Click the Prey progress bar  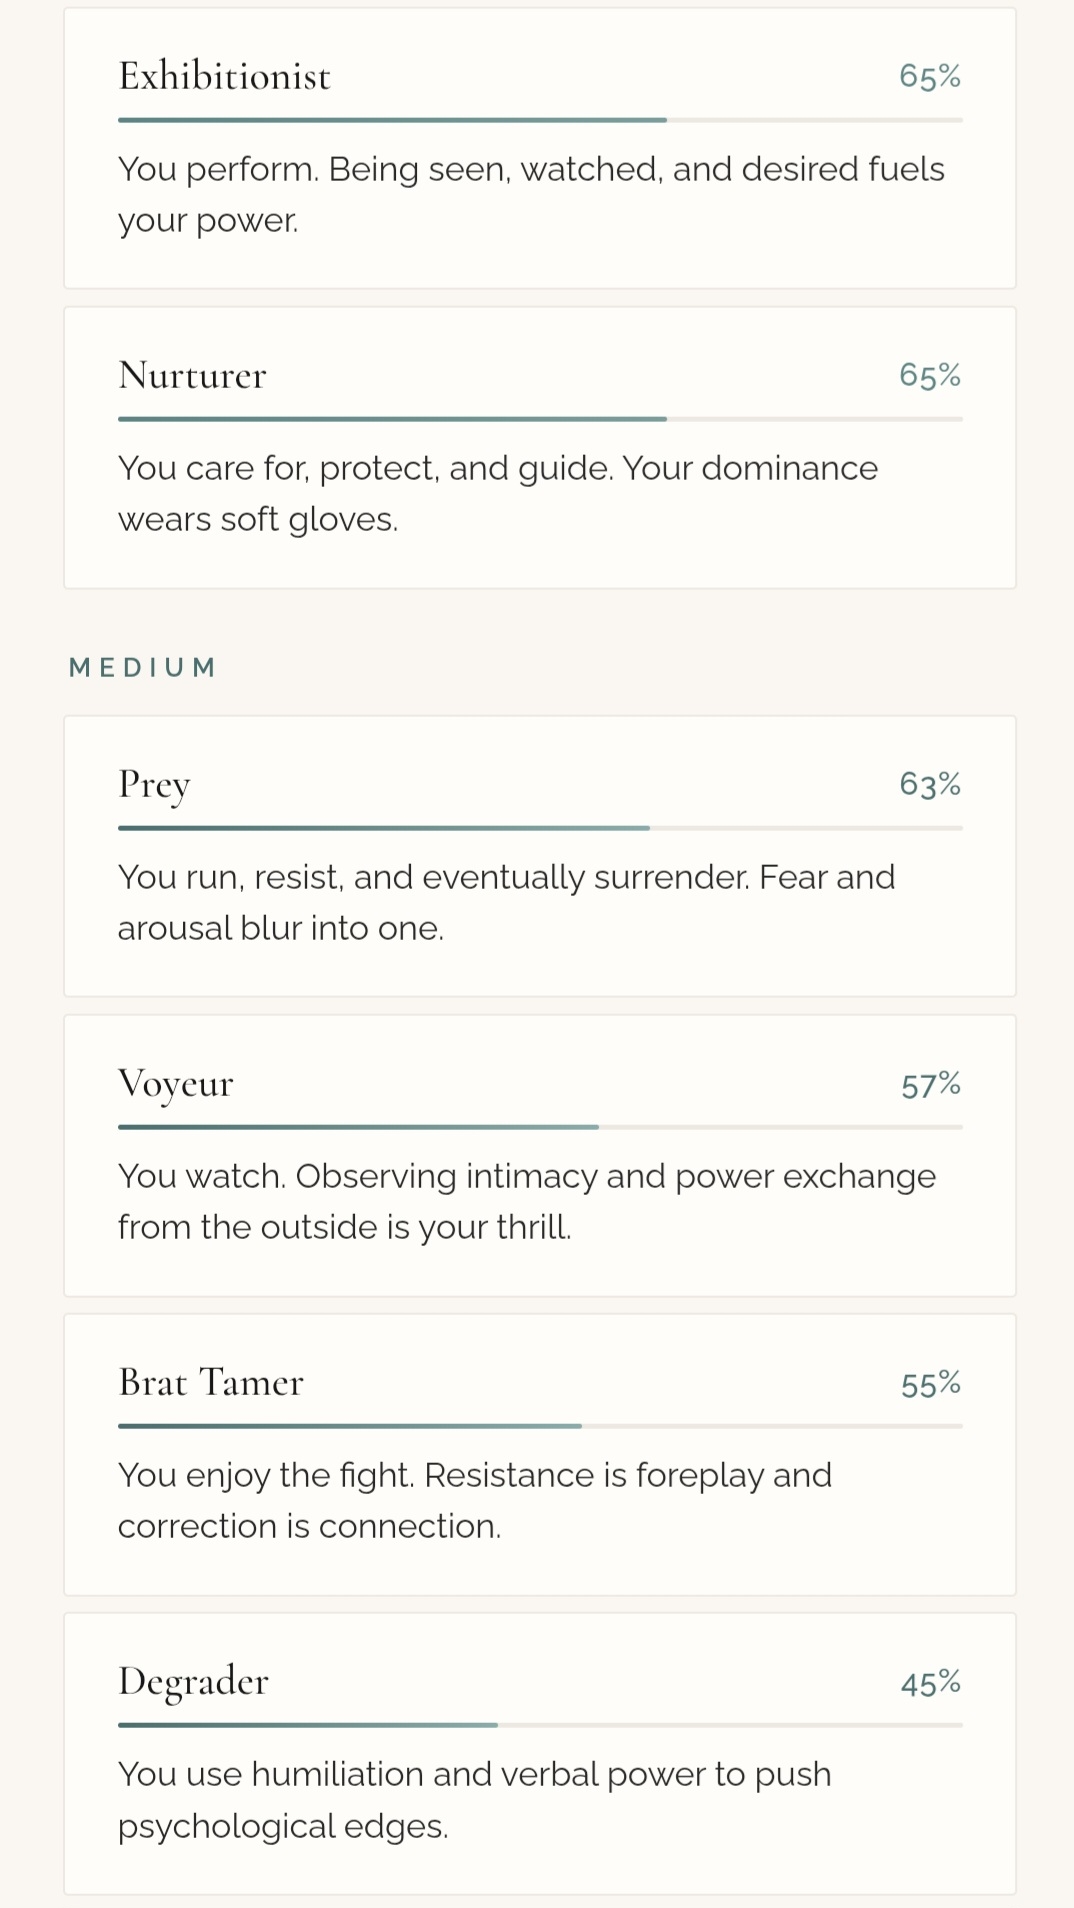click(540, 828)
